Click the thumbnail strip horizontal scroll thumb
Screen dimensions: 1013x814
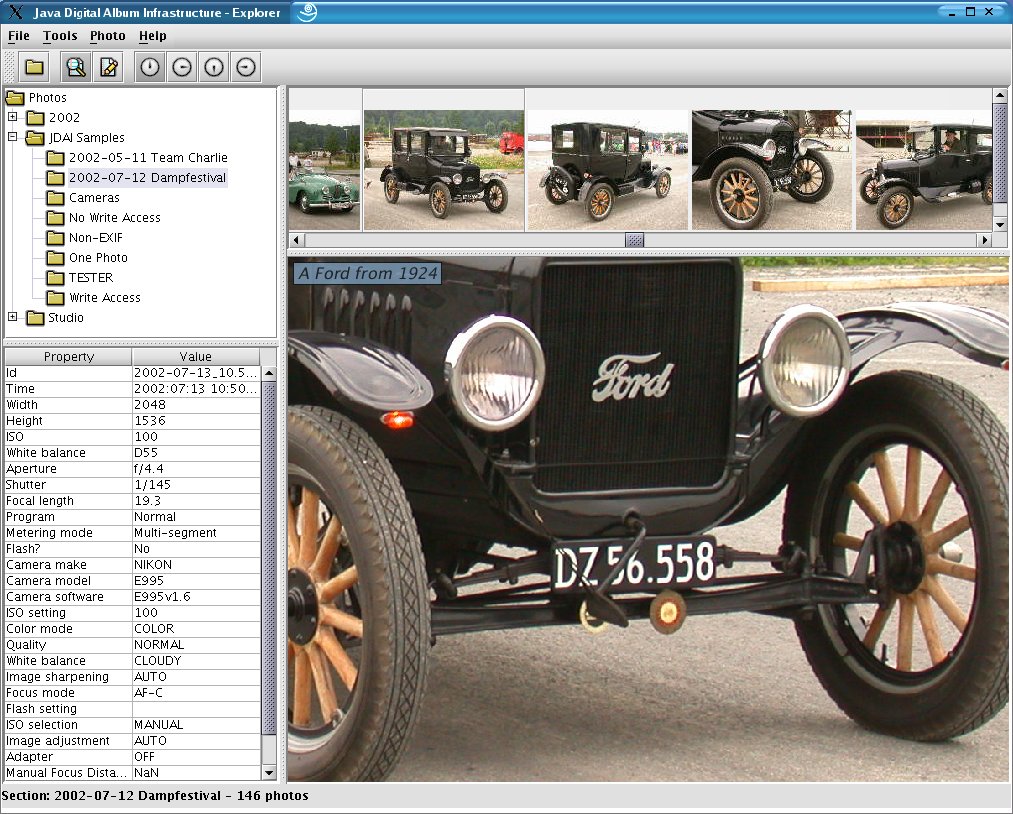click(x=634, y=240)
